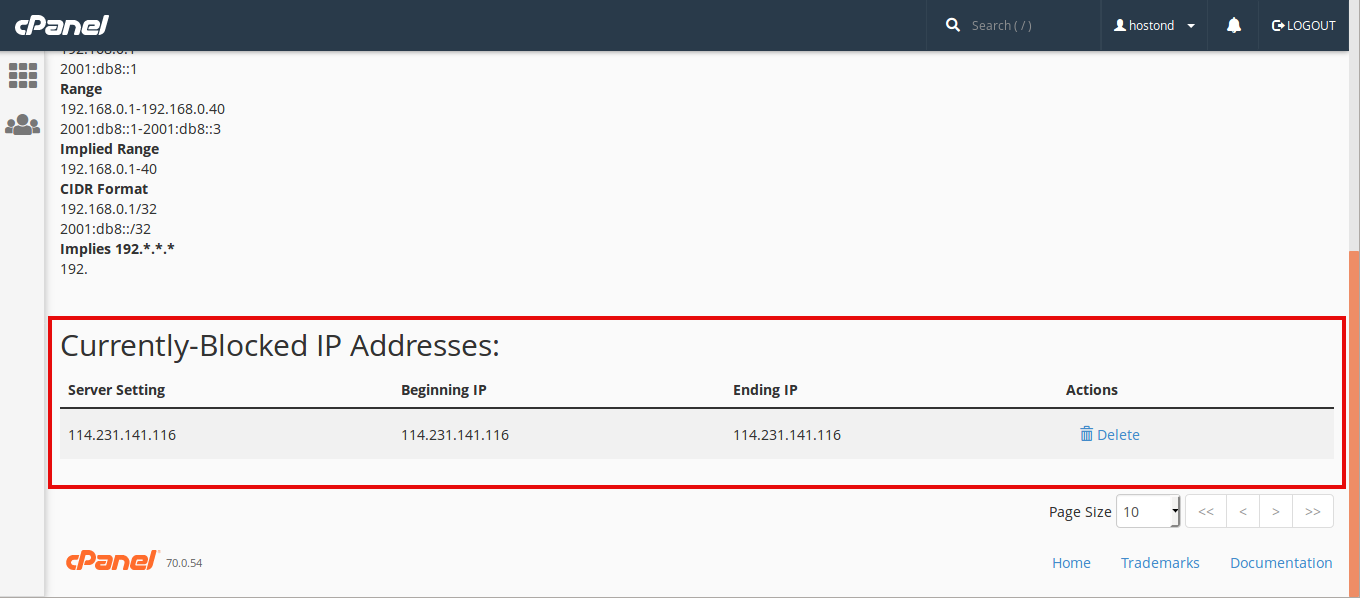Open the hostond user menu
This screenshot has width=1360, height=598.
[x=1154, y=25]
